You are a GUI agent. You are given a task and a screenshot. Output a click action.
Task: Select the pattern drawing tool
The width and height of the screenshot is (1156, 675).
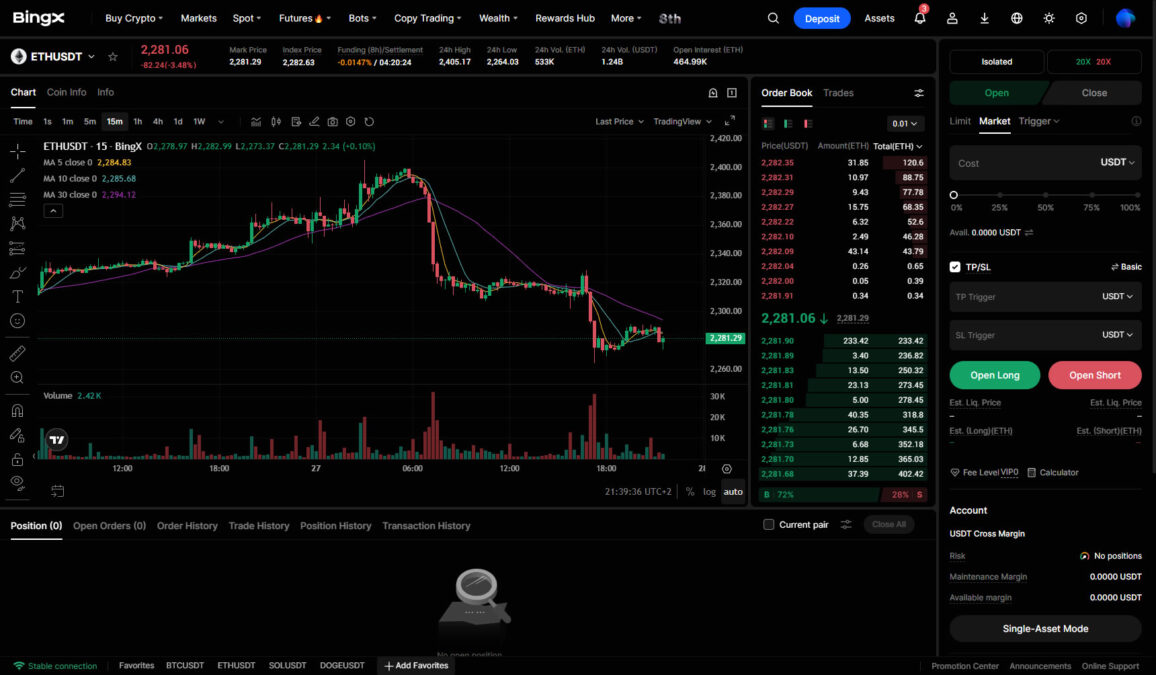(x=18, y=223)
